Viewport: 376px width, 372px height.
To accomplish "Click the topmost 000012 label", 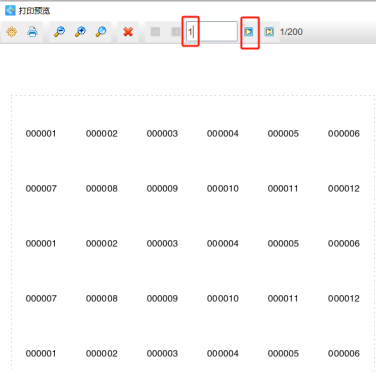I will (344, 189).
